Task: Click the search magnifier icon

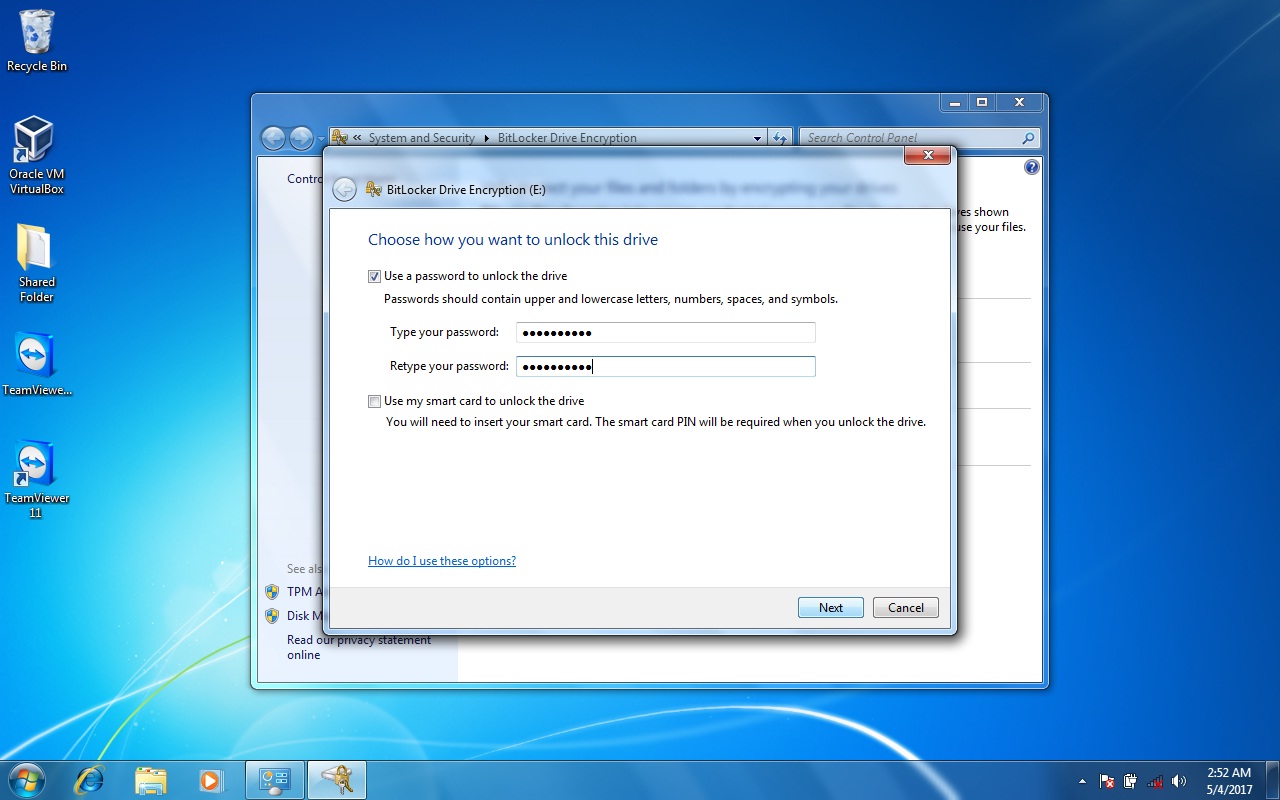Action: tap(1028, 138)
